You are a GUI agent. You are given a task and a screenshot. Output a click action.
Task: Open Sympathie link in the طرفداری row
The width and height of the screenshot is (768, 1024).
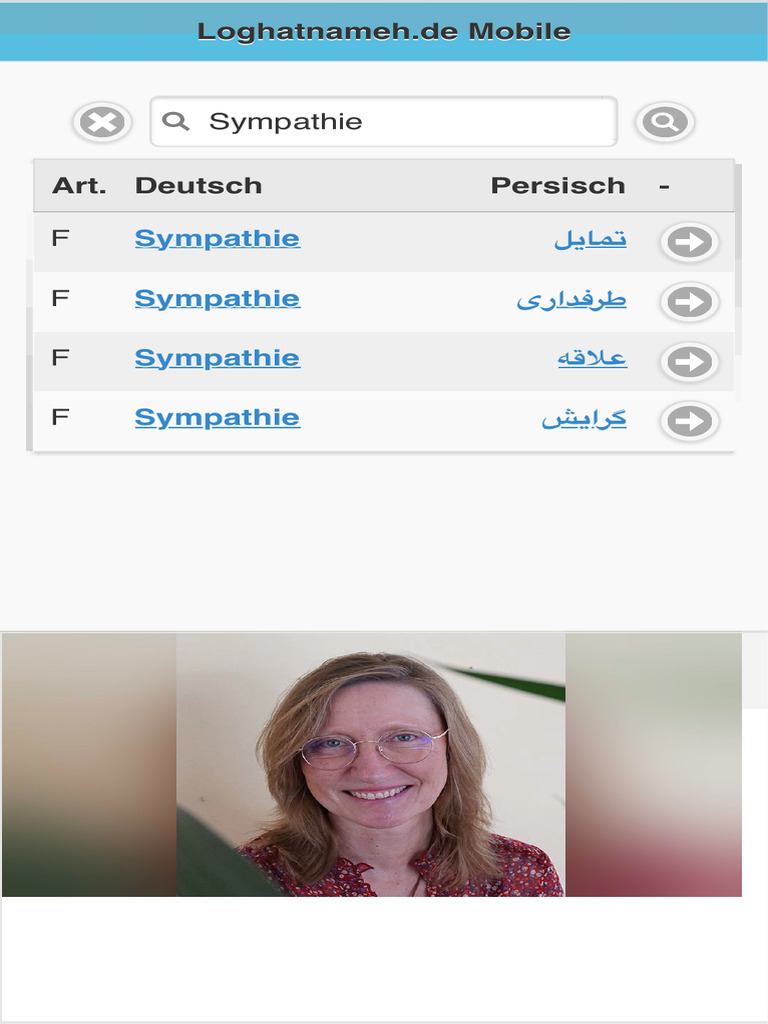click(217, 298)
